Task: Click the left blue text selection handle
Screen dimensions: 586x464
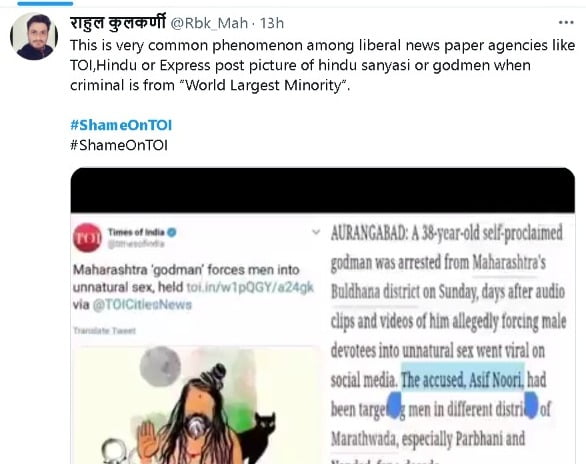Action: point(394,405)
